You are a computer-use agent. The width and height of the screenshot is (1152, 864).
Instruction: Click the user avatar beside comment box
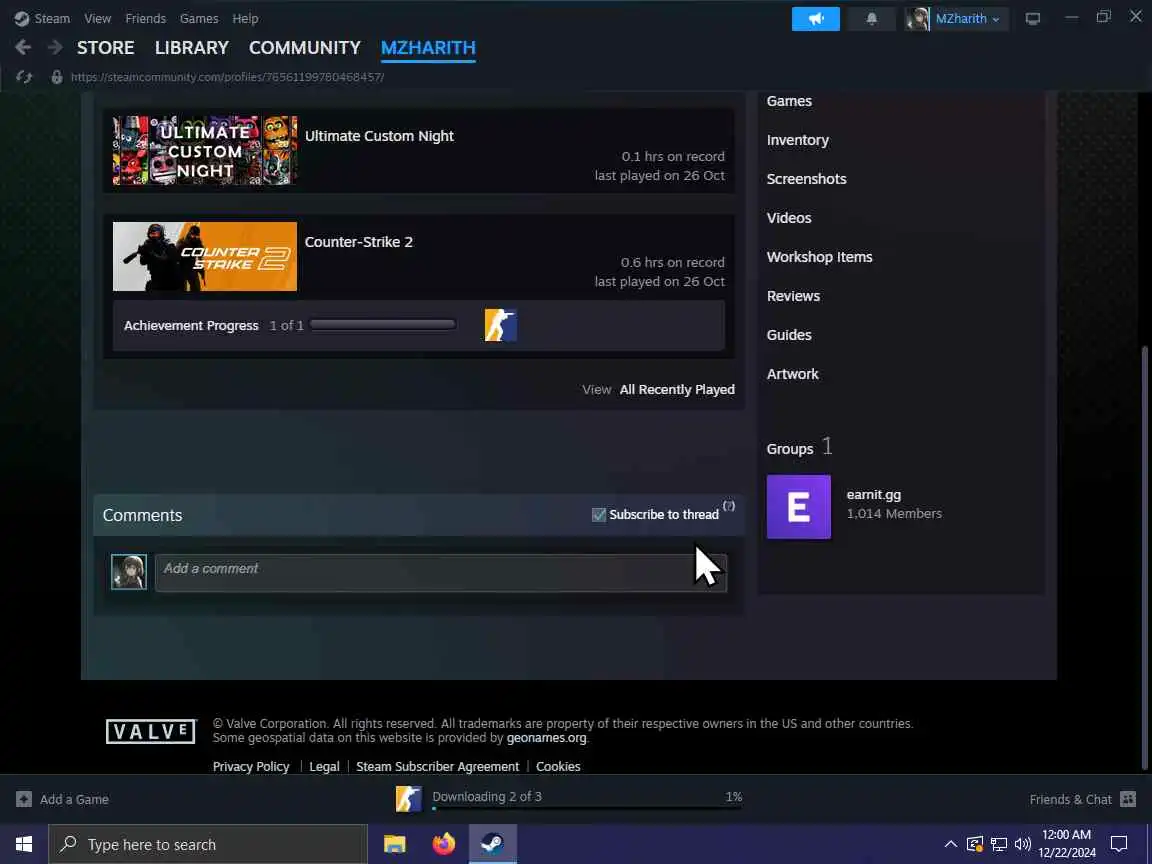(129, 572)
